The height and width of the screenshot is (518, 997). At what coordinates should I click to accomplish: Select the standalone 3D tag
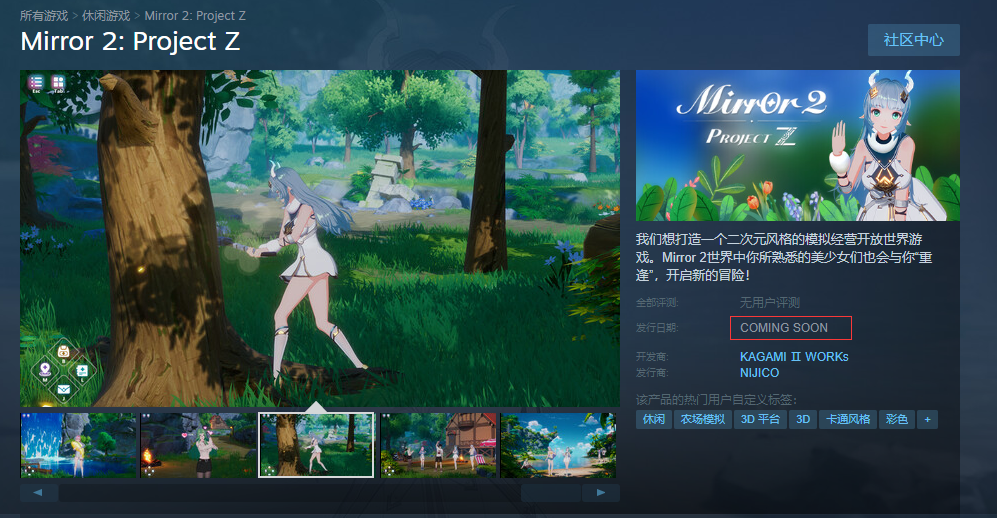click(x=803, y=419)
